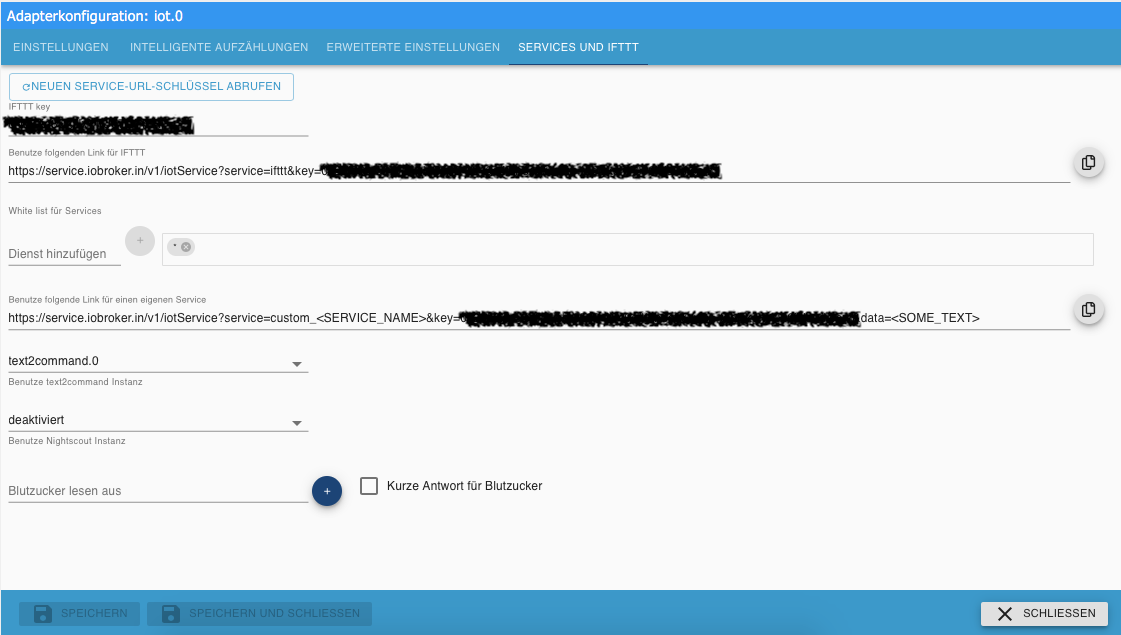Remove the asterisk chip from white list
1121x635 pixels.
[186, 247]
